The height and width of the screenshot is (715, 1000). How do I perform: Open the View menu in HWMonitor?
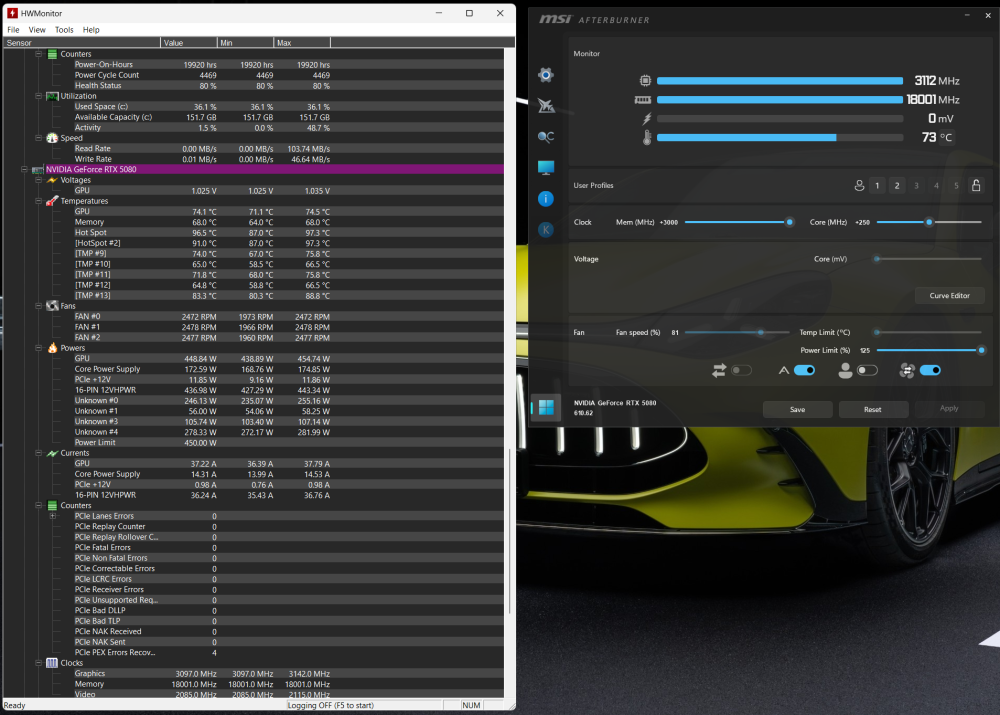click(37, 30)
